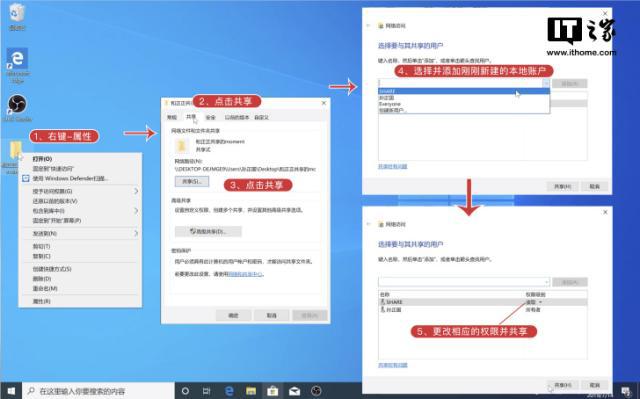Image resolution: width=640 pixels, height=399 pixels.
Task: Click 确定 in the properties dialog
Action: [233, 315]
